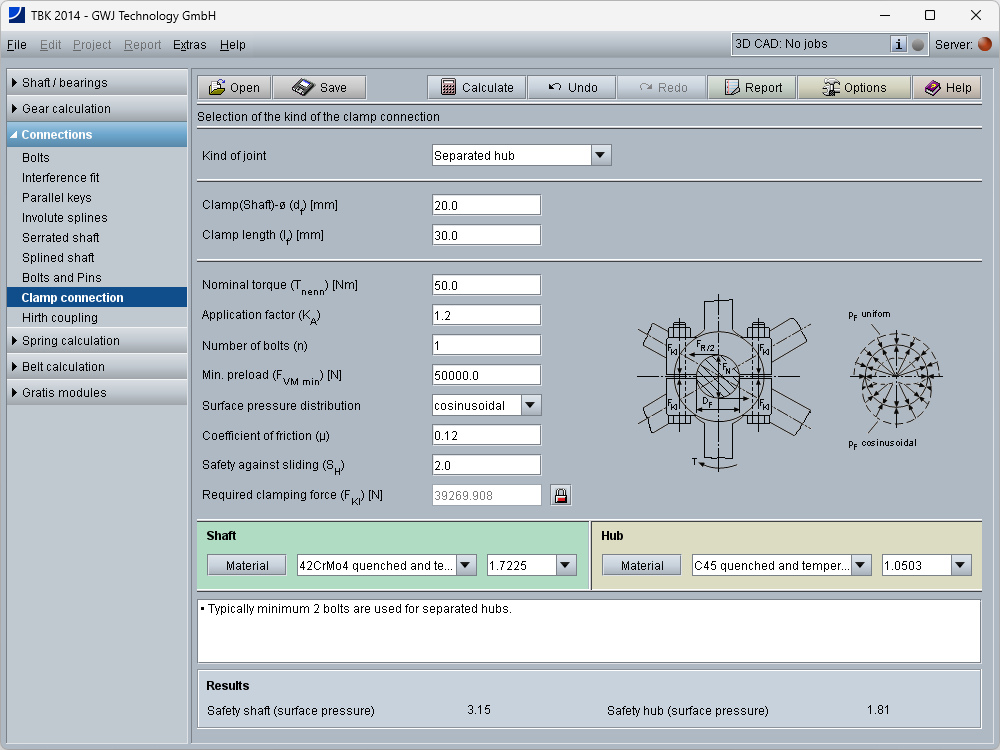
Task: Run Calculate from the toolbar
Action: pos(477,88)
